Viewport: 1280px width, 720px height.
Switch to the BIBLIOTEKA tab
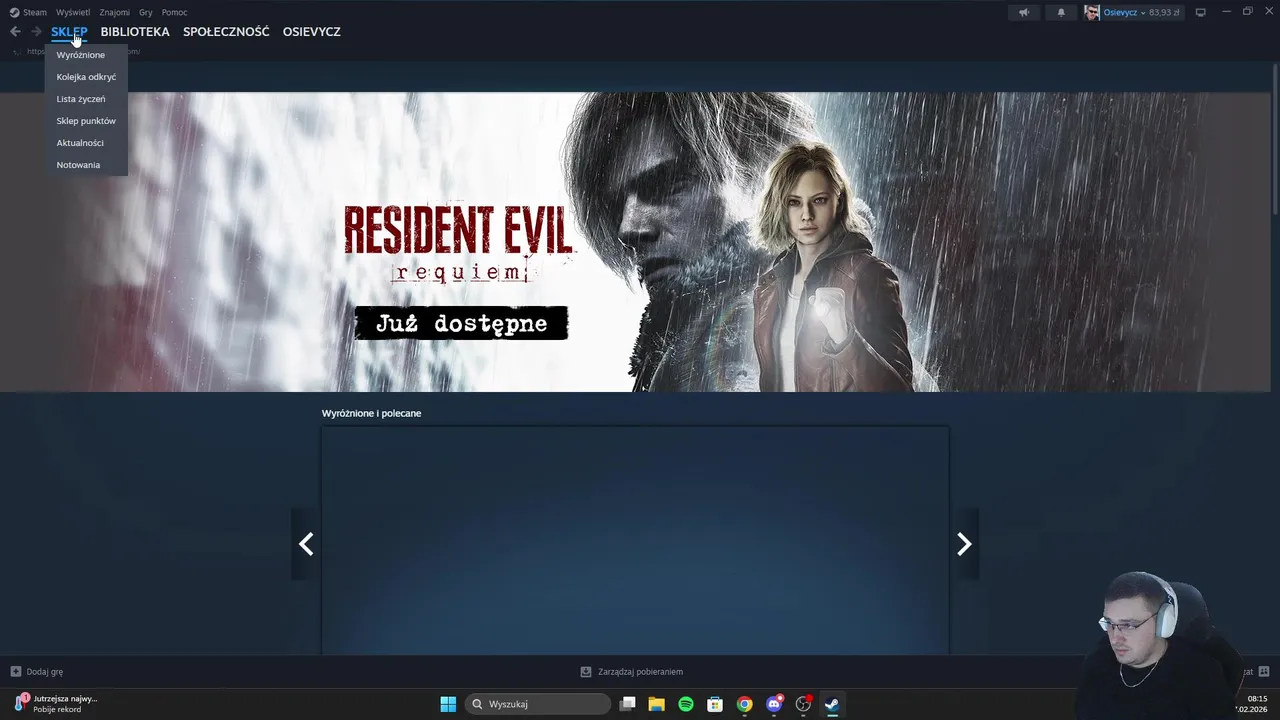[x=135, y=32]
